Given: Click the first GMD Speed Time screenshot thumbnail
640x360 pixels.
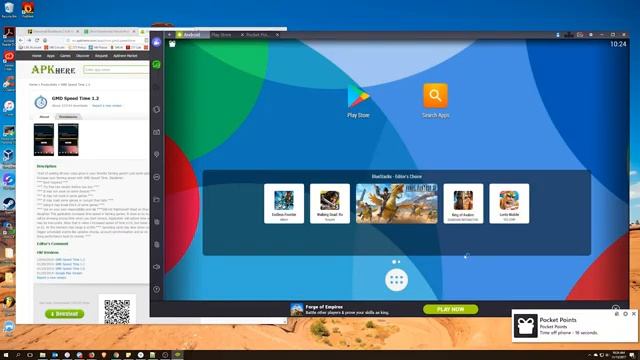Looking at the screenshot, I should (x=44, y=140).
